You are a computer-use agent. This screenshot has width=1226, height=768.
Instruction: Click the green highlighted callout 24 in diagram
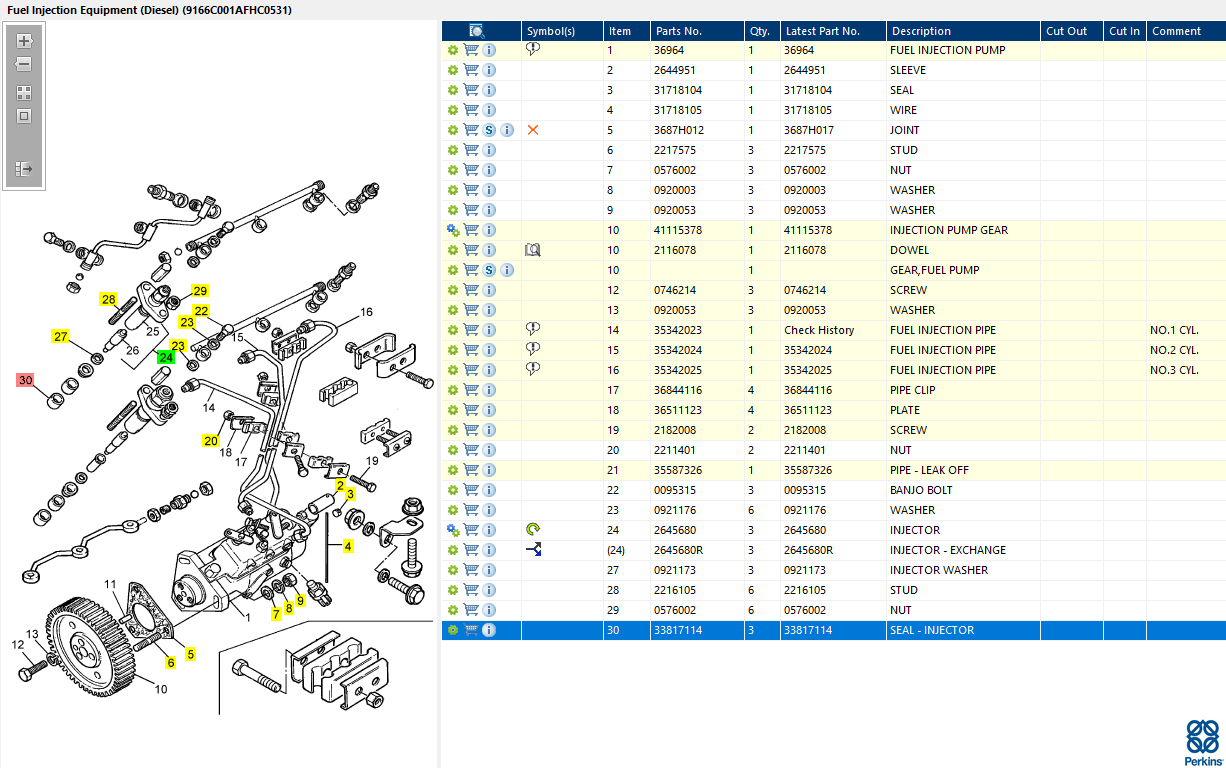(166, 357)
